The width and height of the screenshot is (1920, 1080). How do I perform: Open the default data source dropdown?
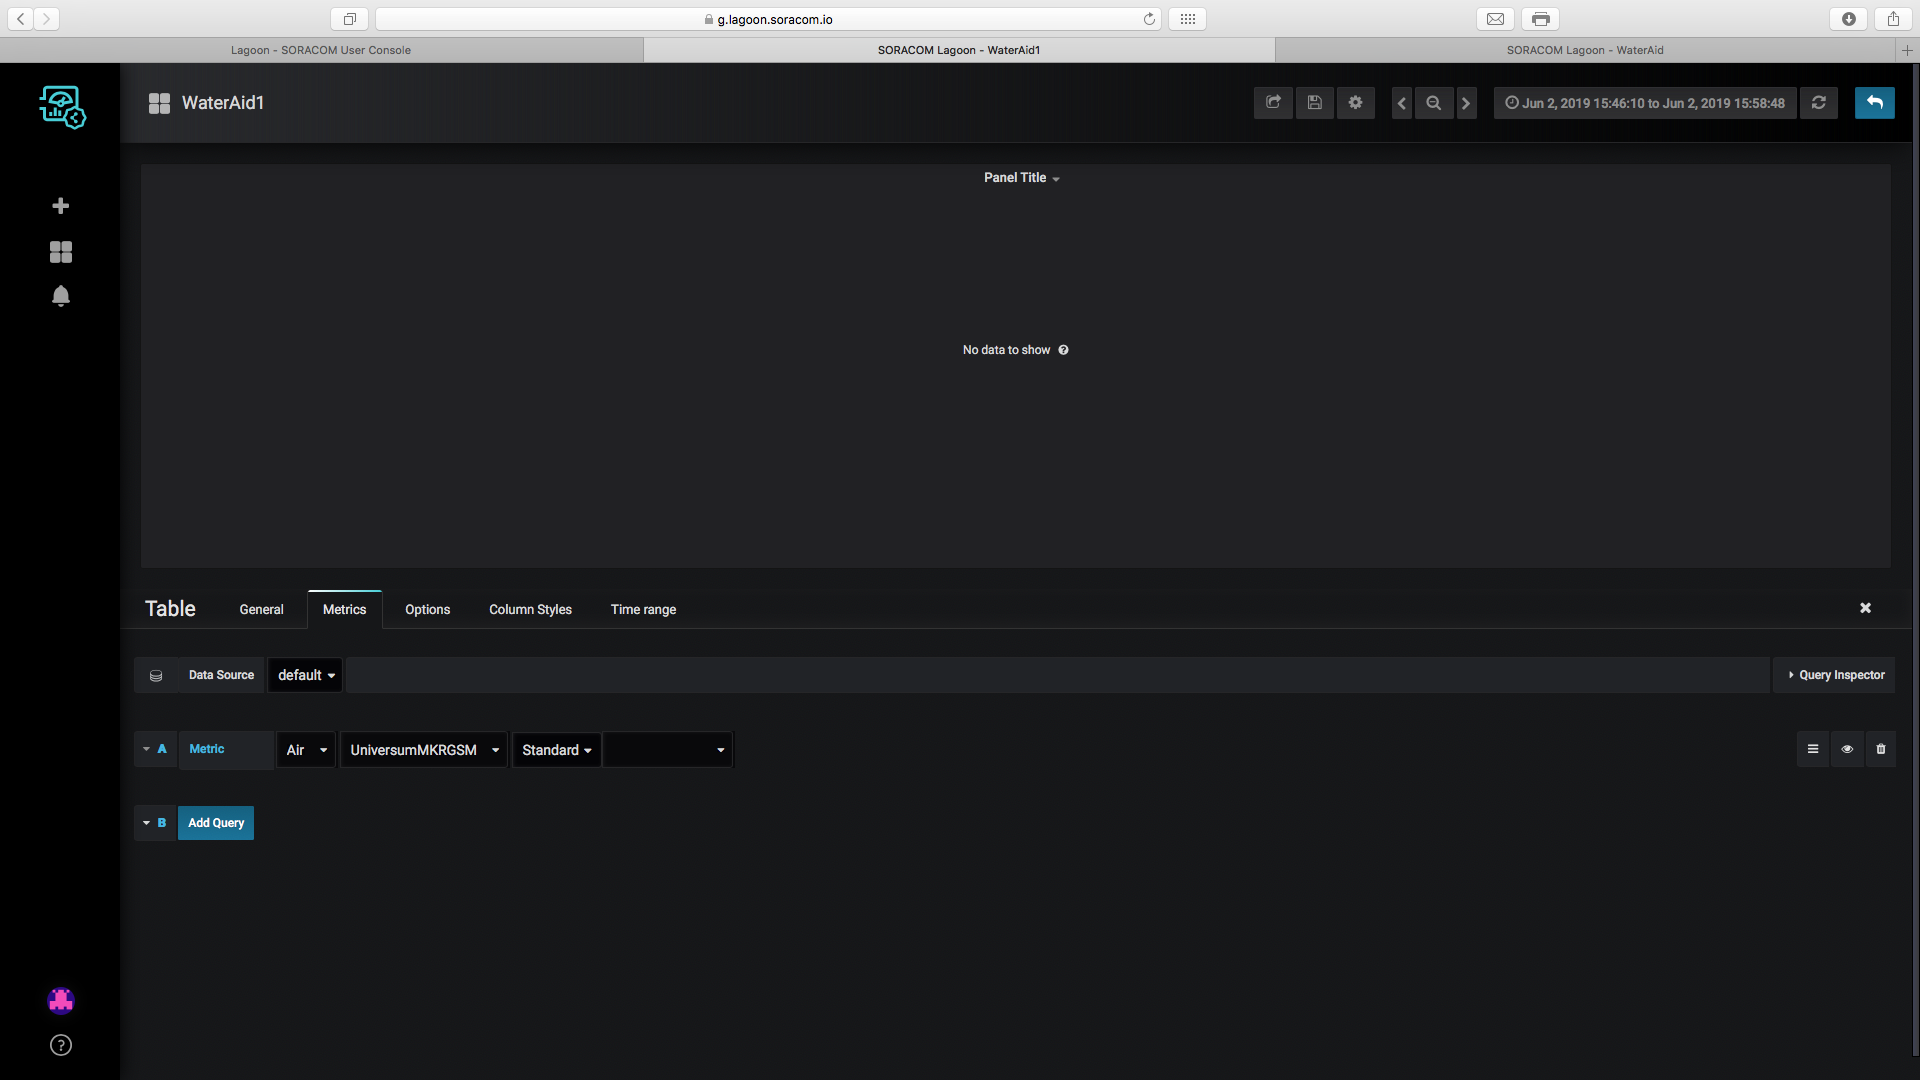(x=305, y=675)
